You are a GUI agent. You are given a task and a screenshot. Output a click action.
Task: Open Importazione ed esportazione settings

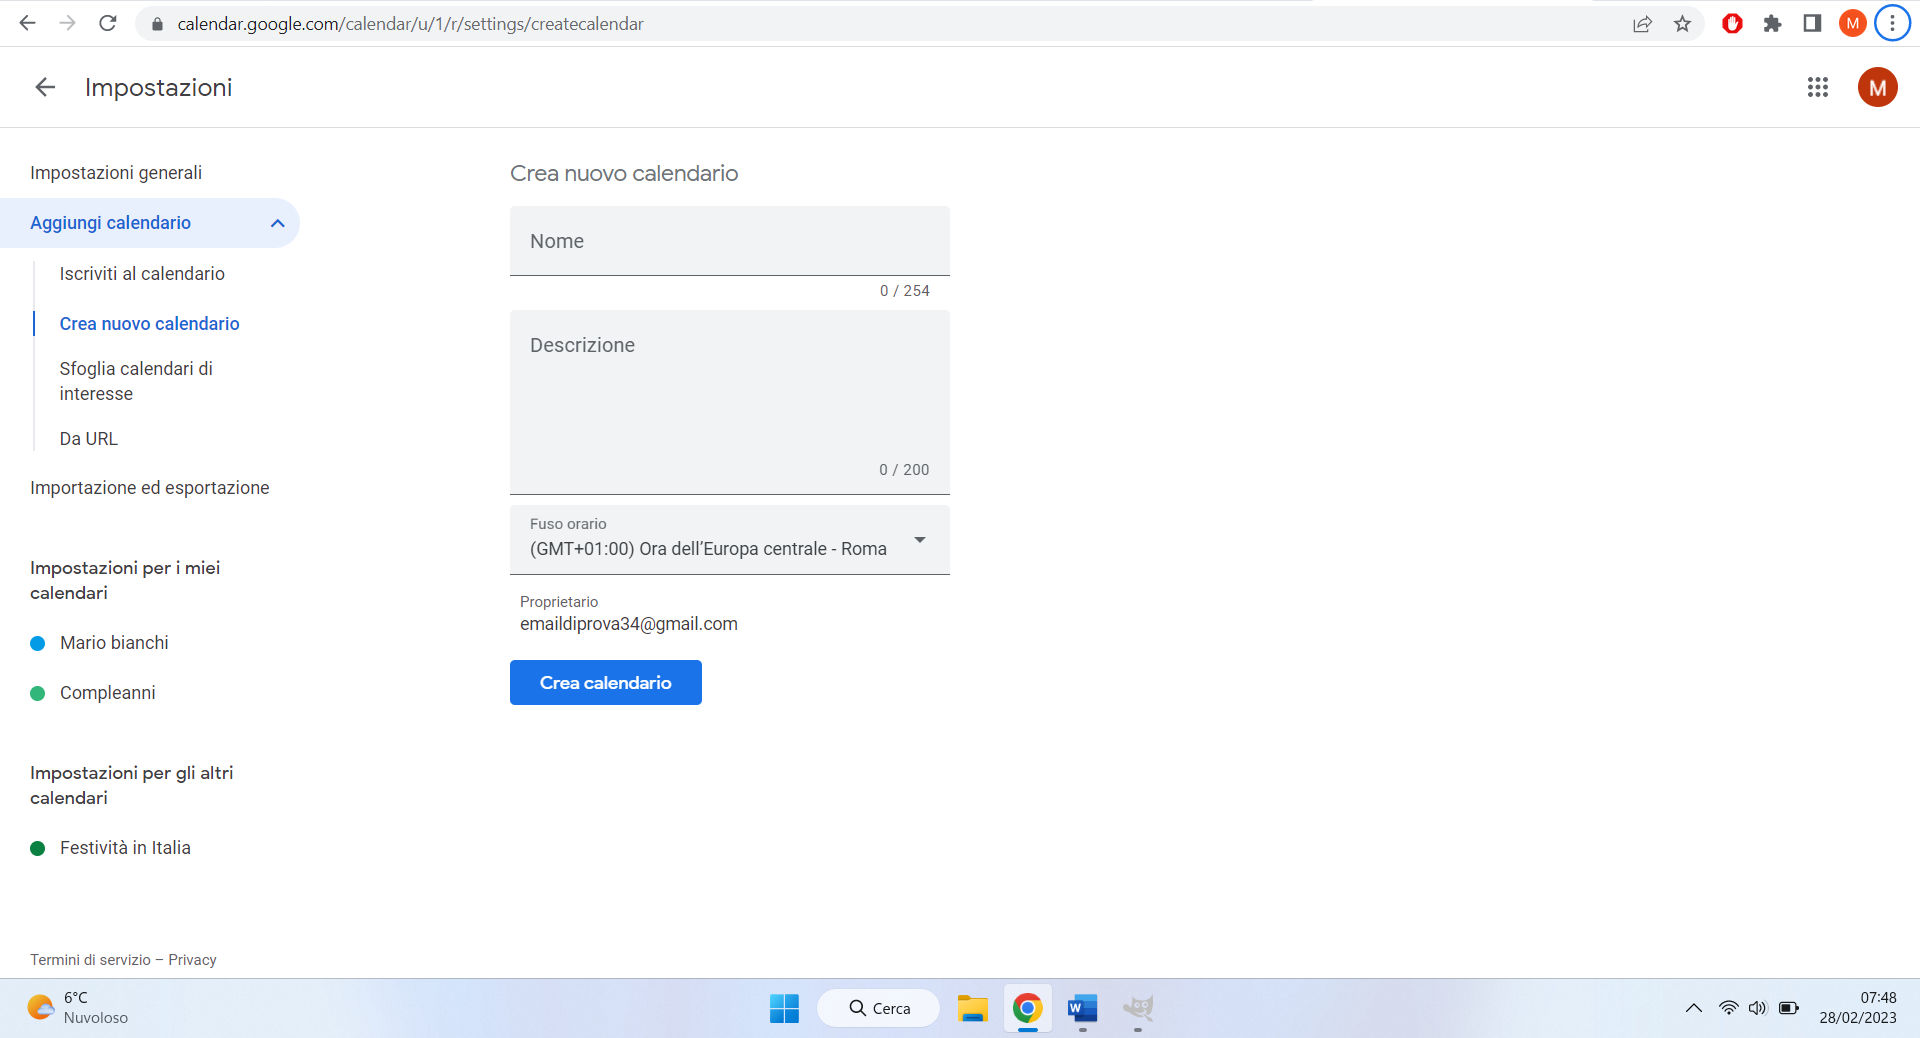(x=150, y=488)
